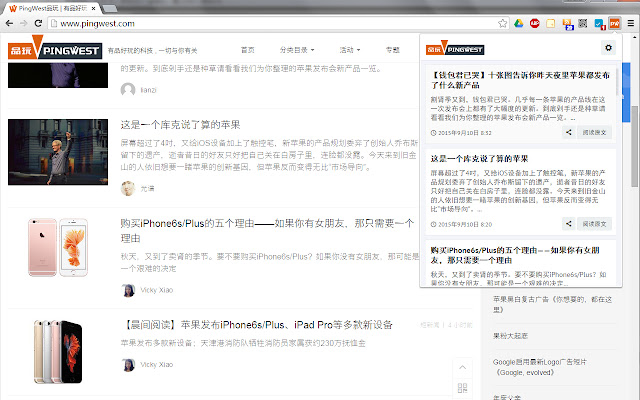
Task: Select the PingWest品玩 browser tab
Action: (52, 8)
